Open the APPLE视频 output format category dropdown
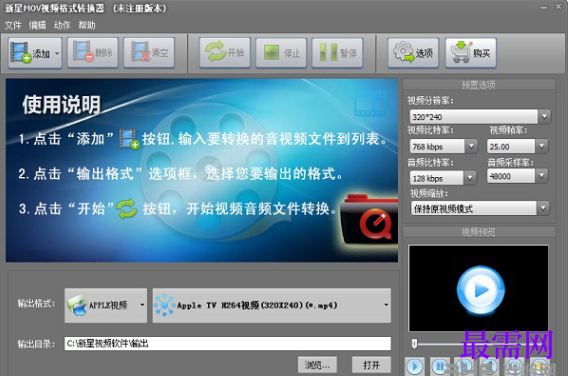This screenshot has height=376, width=572. coord(106,305)
